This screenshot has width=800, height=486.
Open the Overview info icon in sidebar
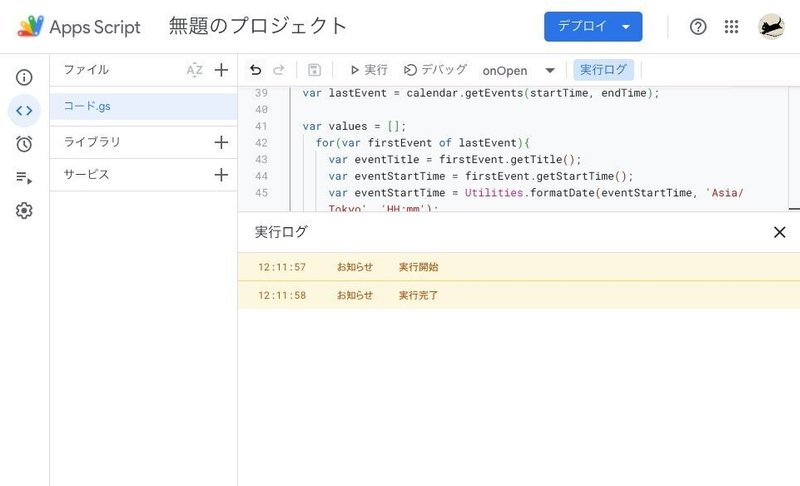click(x=24, y=78)
